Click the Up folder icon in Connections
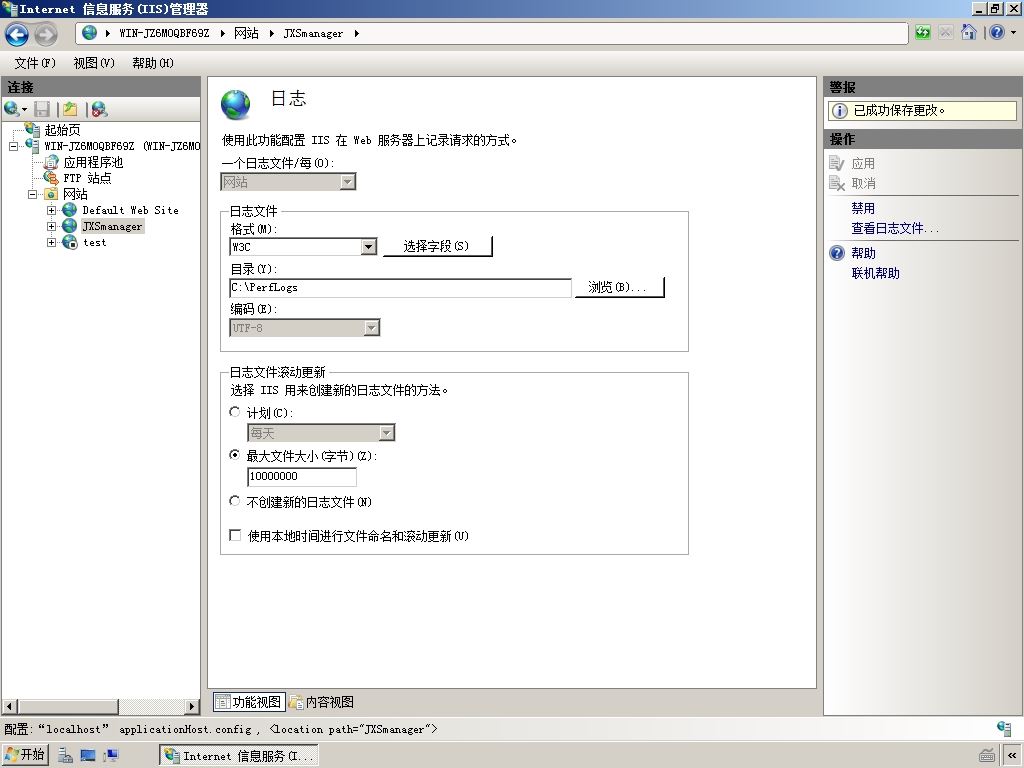1024x768 pixels. [x=70, y=109]
